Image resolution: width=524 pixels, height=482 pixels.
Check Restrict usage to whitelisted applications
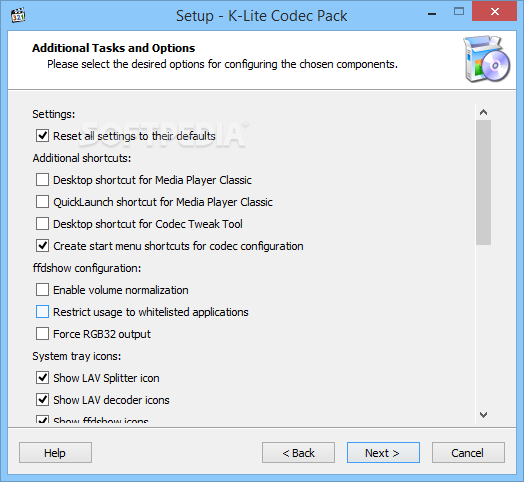click(42, 312)
